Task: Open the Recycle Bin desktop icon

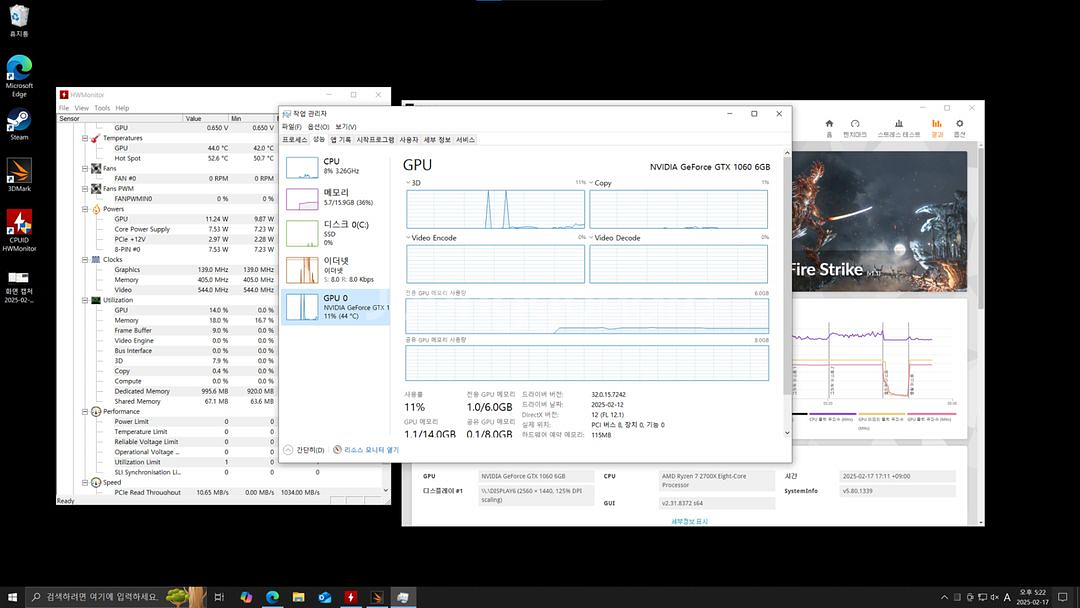Action: pyautogui.click(x=19, y=20)
